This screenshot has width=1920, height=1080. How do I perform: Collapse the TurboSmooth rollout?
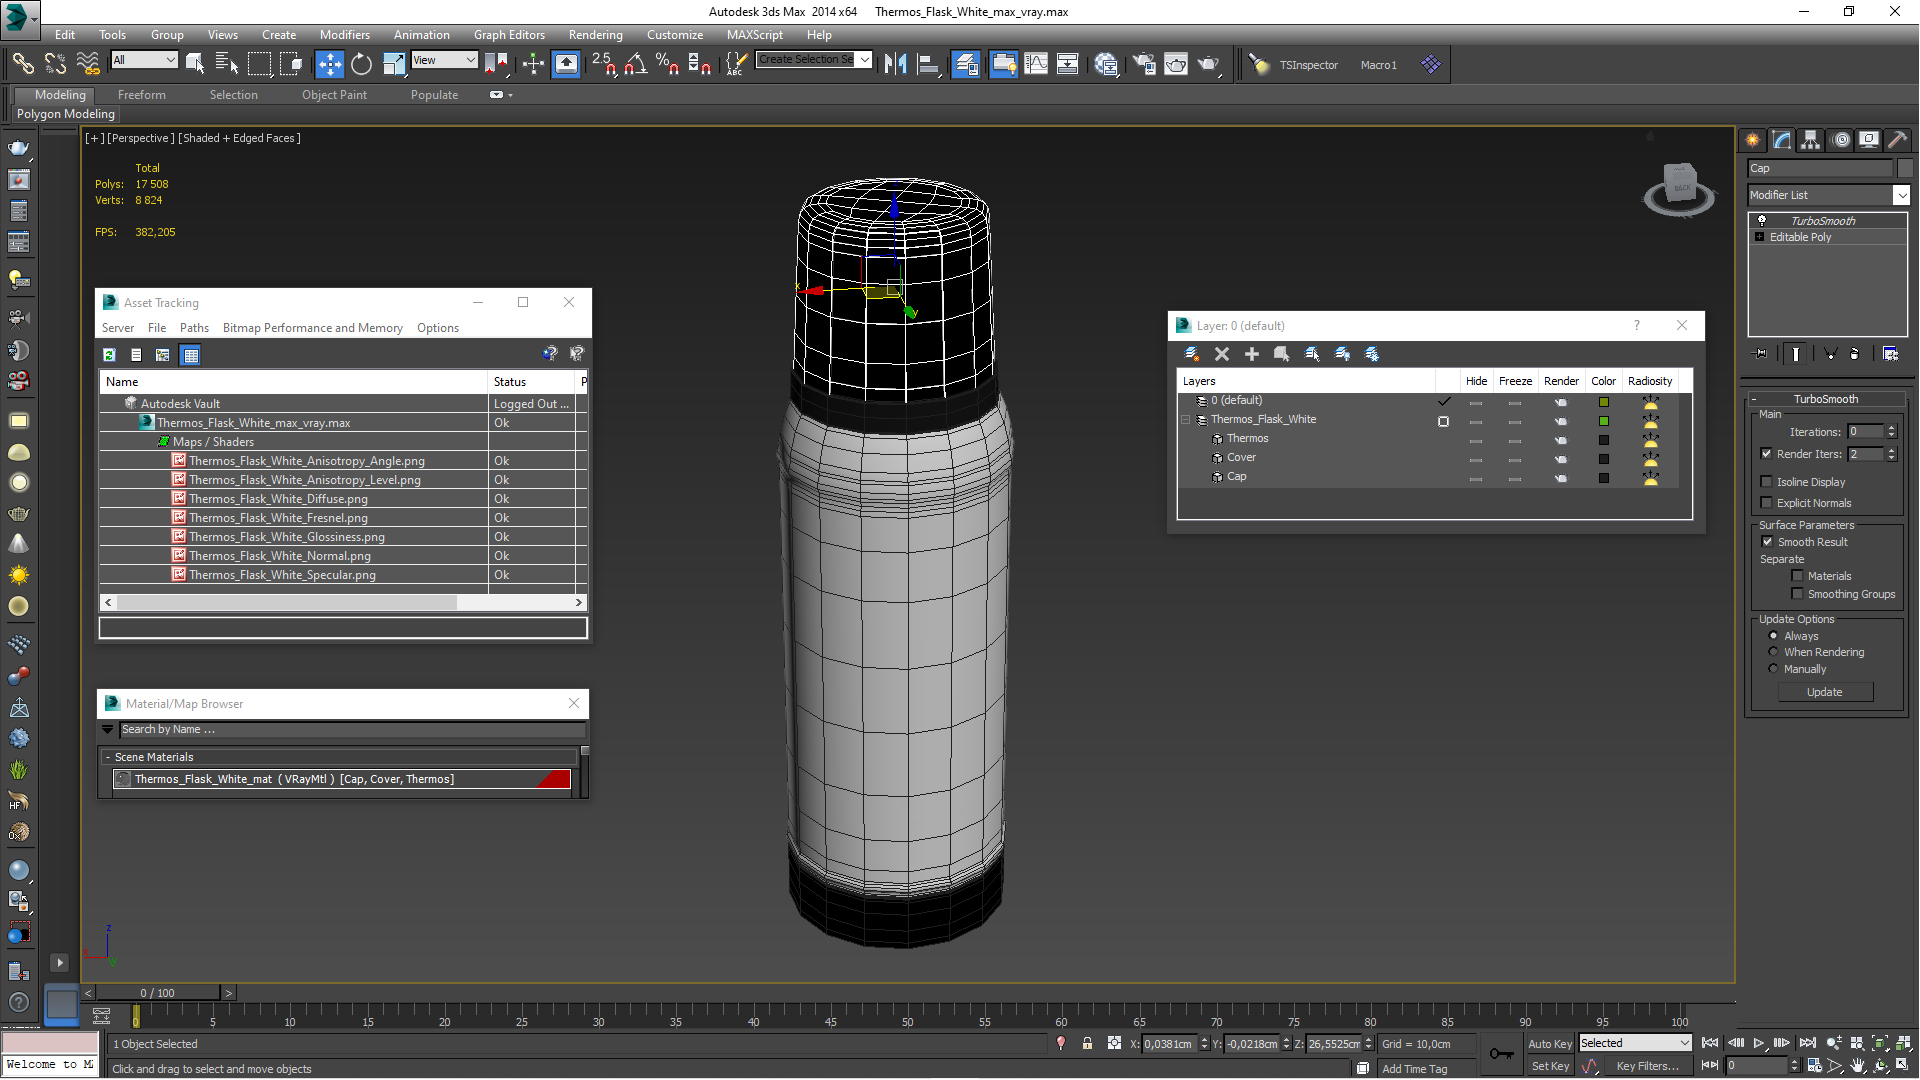tap(1754, 399)
